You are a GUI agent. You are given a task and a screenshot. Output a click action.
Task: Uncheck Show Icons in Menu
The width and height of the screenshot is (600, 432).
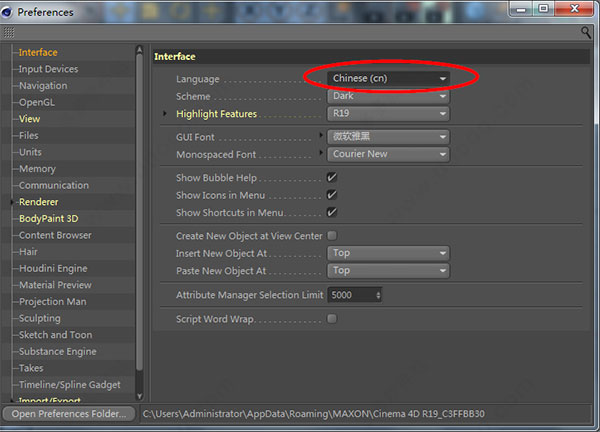tap(332, 195)
